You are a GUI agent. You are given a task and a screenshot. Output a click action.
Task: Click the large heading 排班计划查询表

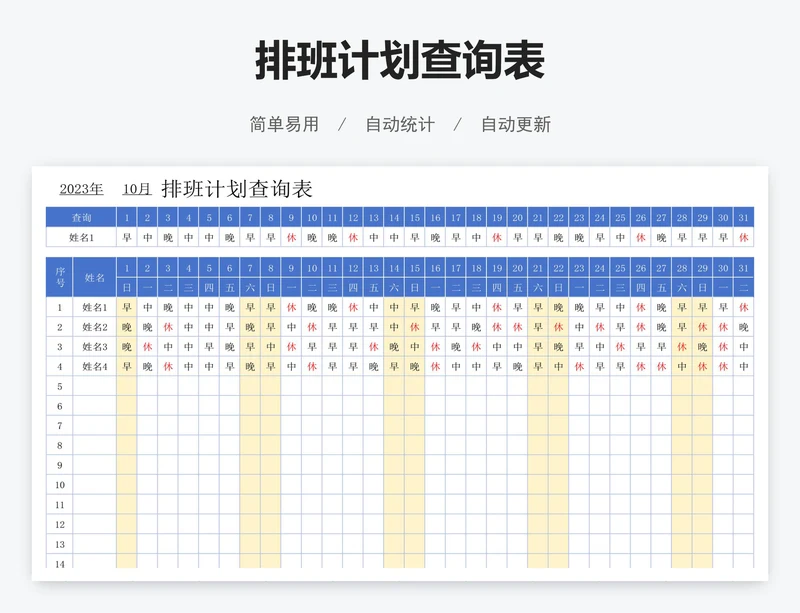click(400, 61)
